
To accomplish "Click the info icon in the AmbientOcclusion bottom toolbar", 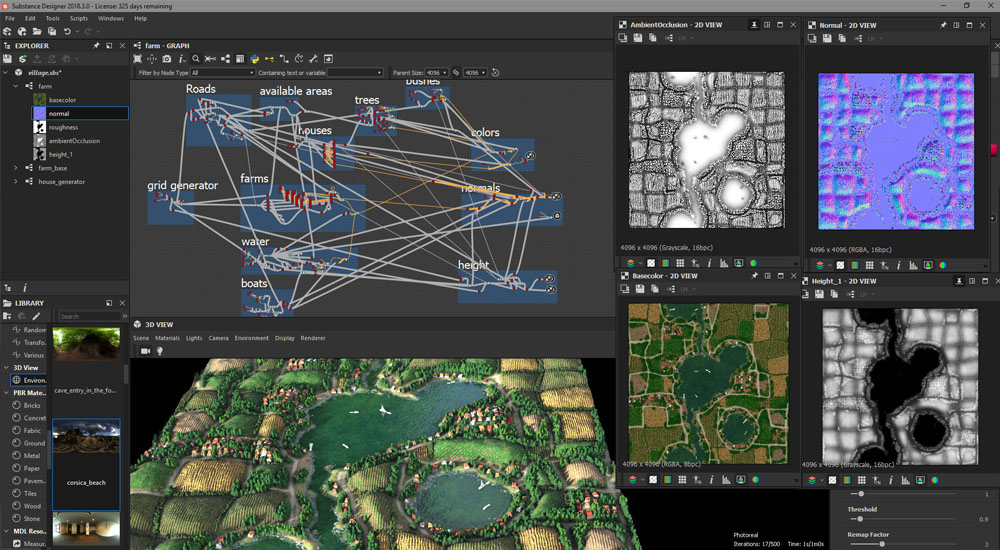I will (x=709, y=263).
